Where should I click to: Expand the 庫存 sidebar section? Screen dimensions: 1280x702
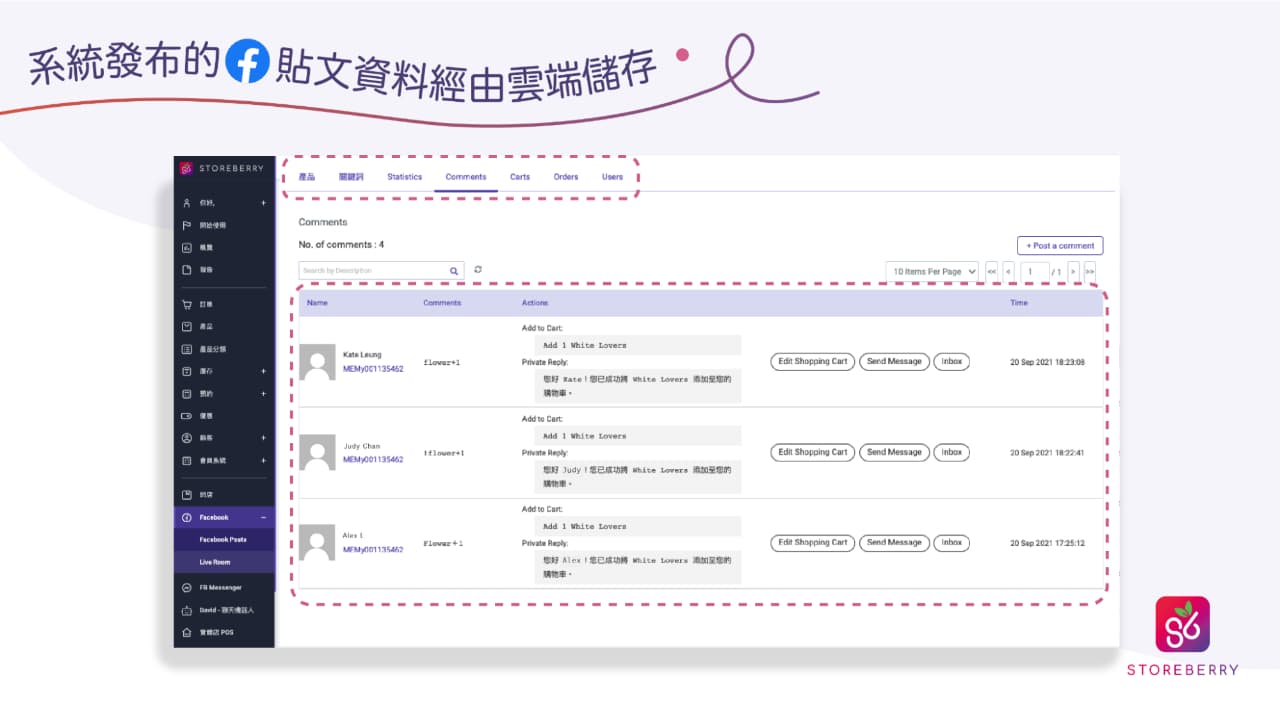coord(263,371)
